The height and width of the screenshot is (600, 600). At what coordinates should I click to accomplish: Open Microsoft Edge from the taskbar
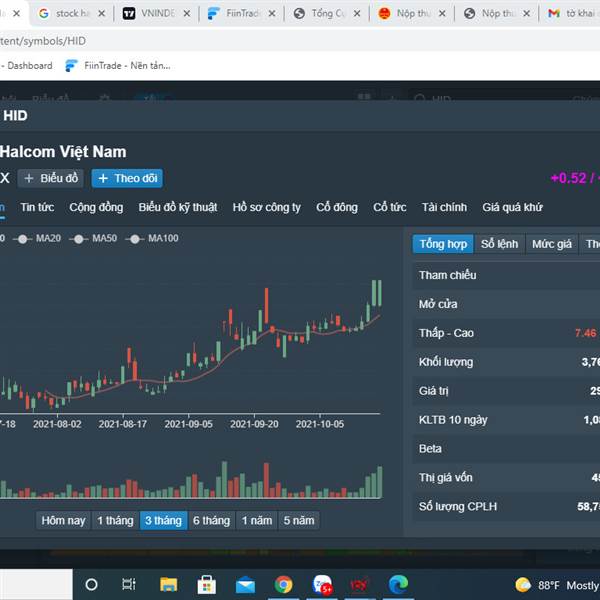click(398, 585)
